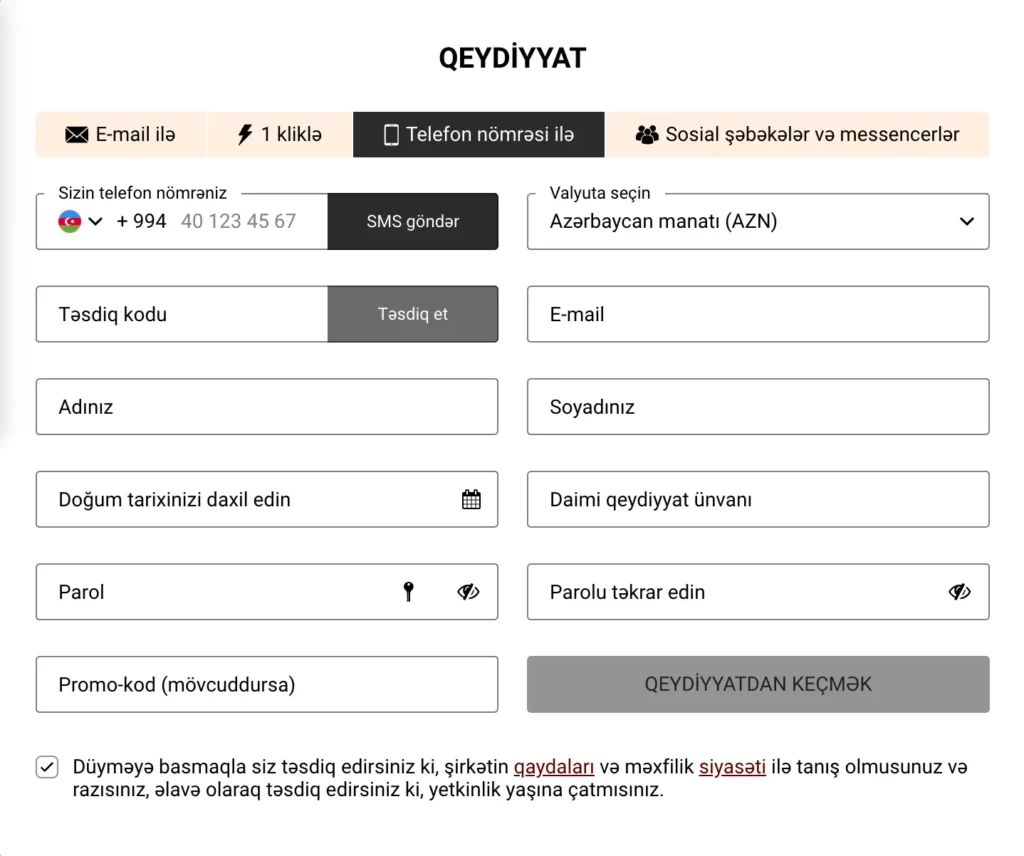Click the qaydaları link
Image resolution: width=1024 pixels, height=856 pixels.
pyautogui.click(x=554, y=767)
